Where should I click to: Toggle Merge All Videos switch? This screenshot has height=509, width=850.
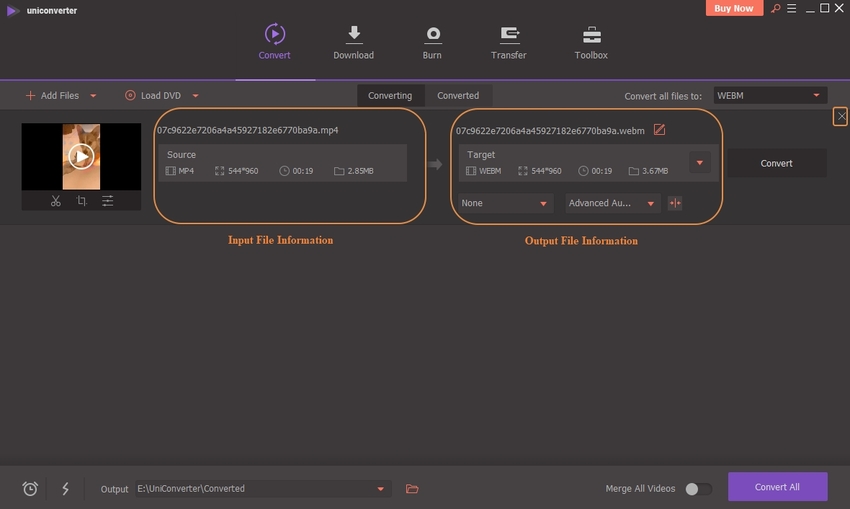pos(698,489)
